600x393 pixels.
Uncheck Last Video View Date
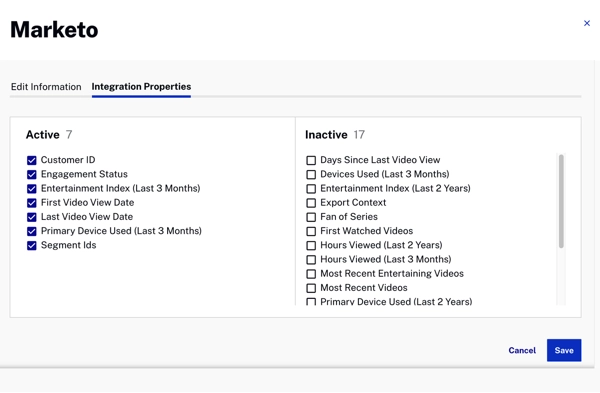point(32,217)
